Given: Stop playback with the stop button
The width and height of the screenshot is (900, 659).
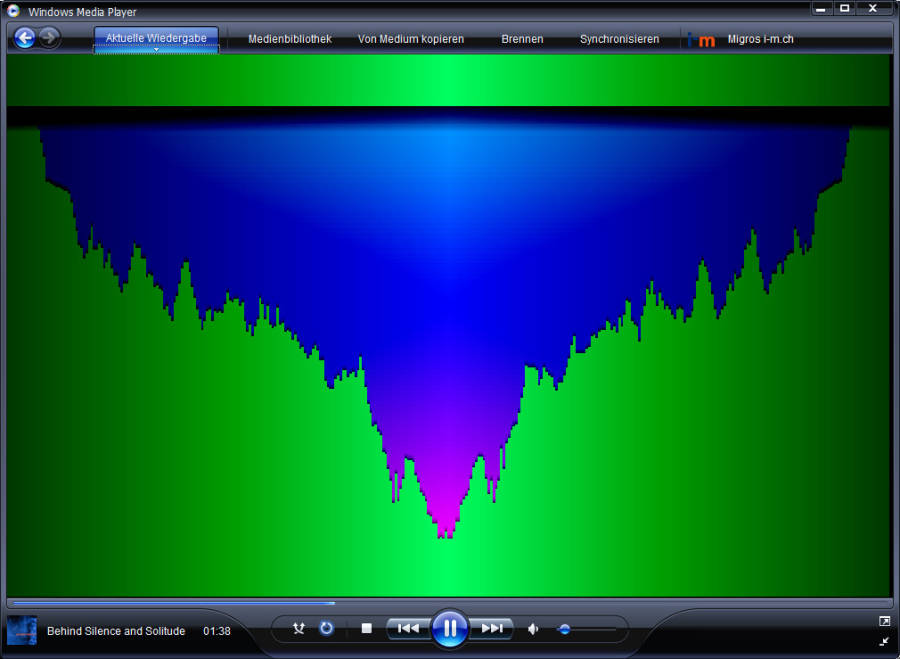Looking at the screenshot, I should pos(366,629).
